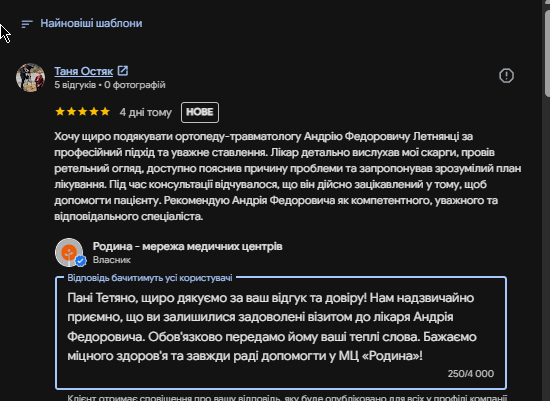This screenshot has height=401, width=550.
Task: Click the orange Родина clinic logo avatar
Action: pyautogui.click(x=69, y=252)
